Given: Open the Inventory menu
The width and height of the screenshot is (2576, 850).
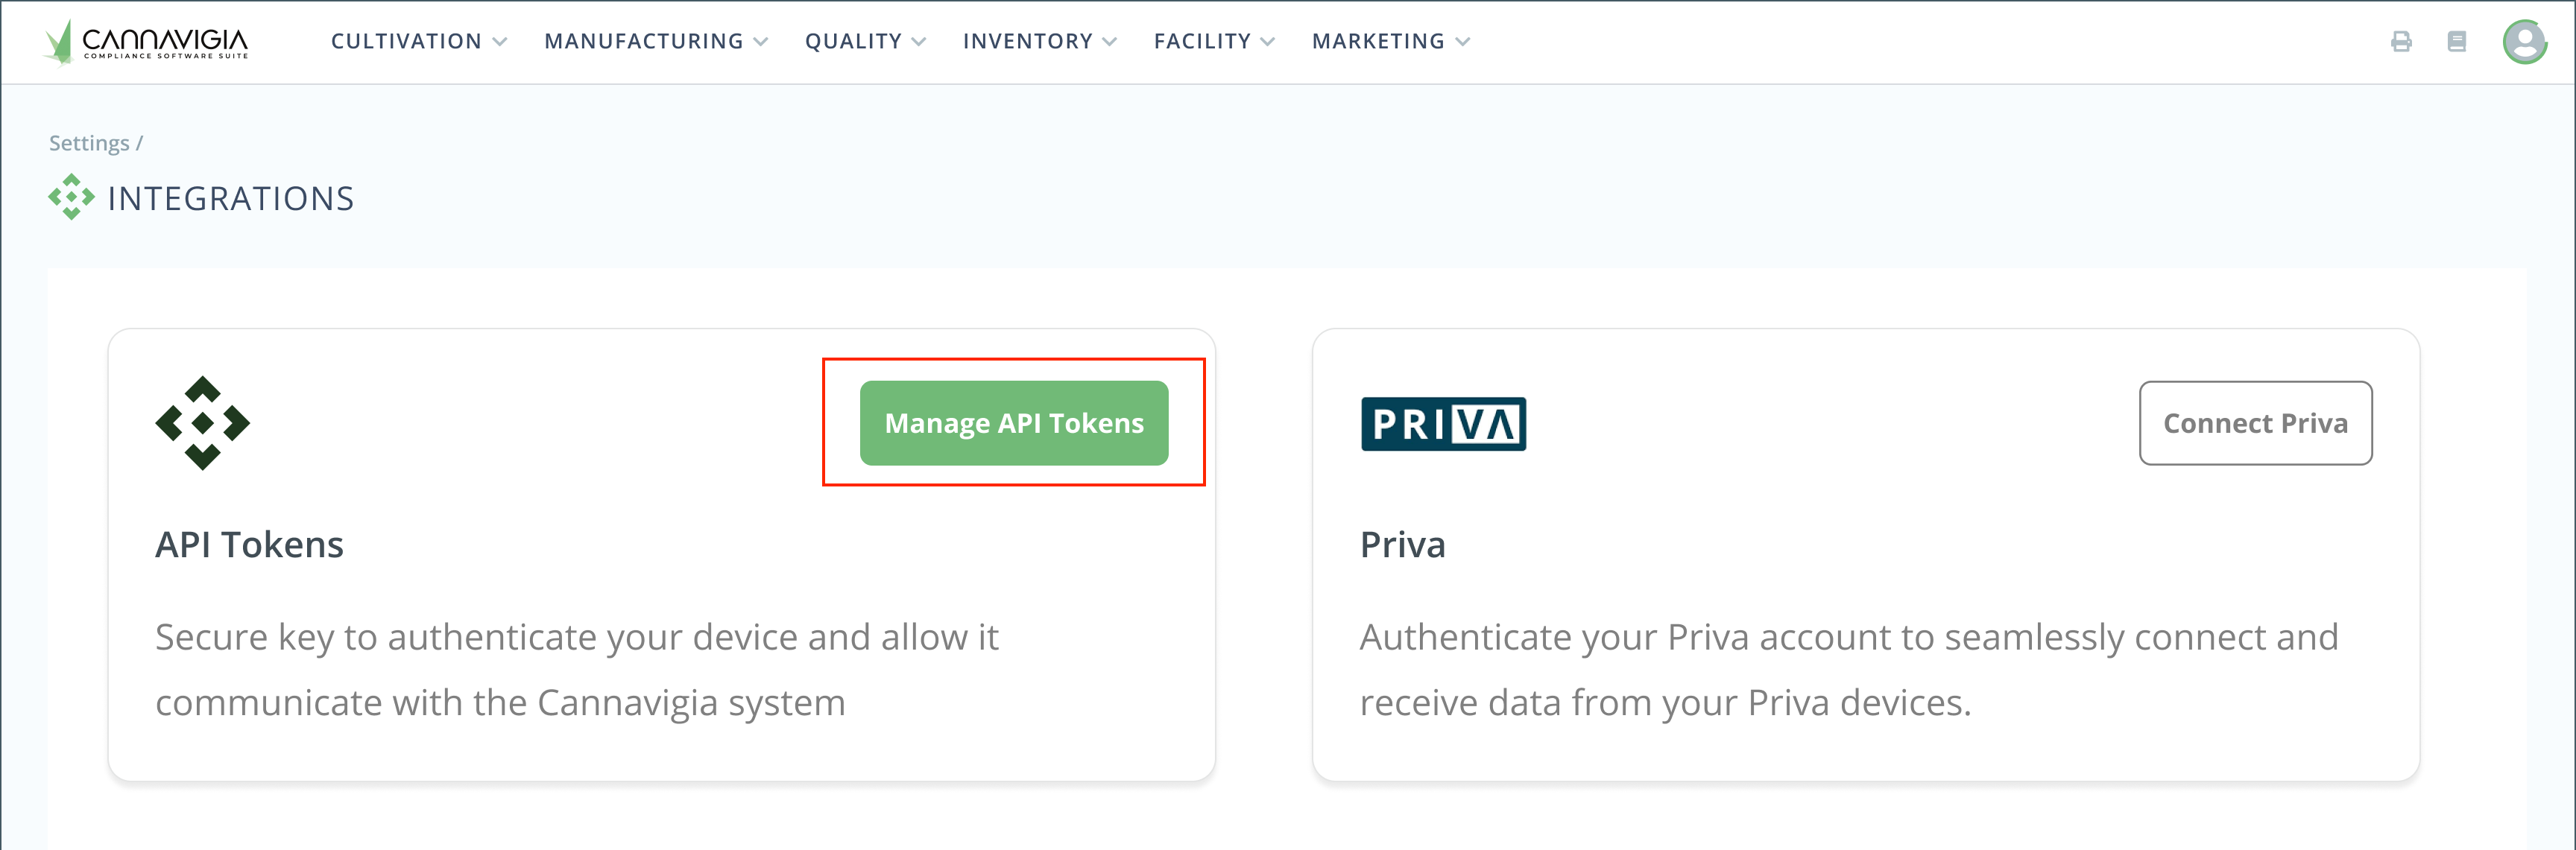Looking at the screenshot, I should pyautogui.click(x=1027, y=42).
